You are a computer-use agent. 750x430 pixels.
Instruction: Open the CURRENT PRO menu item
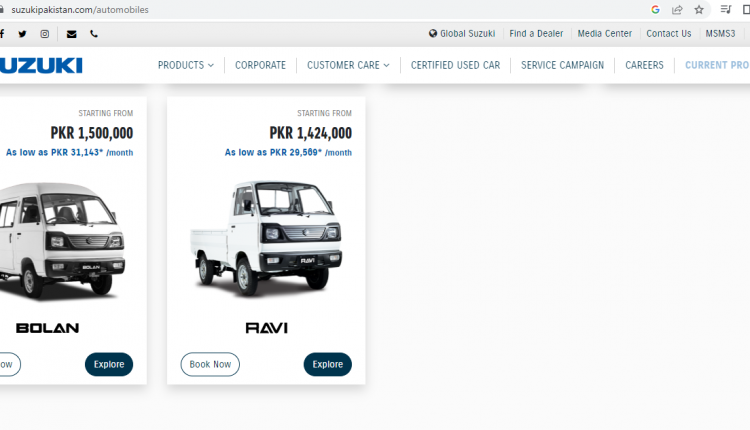[x=717, y=65]
